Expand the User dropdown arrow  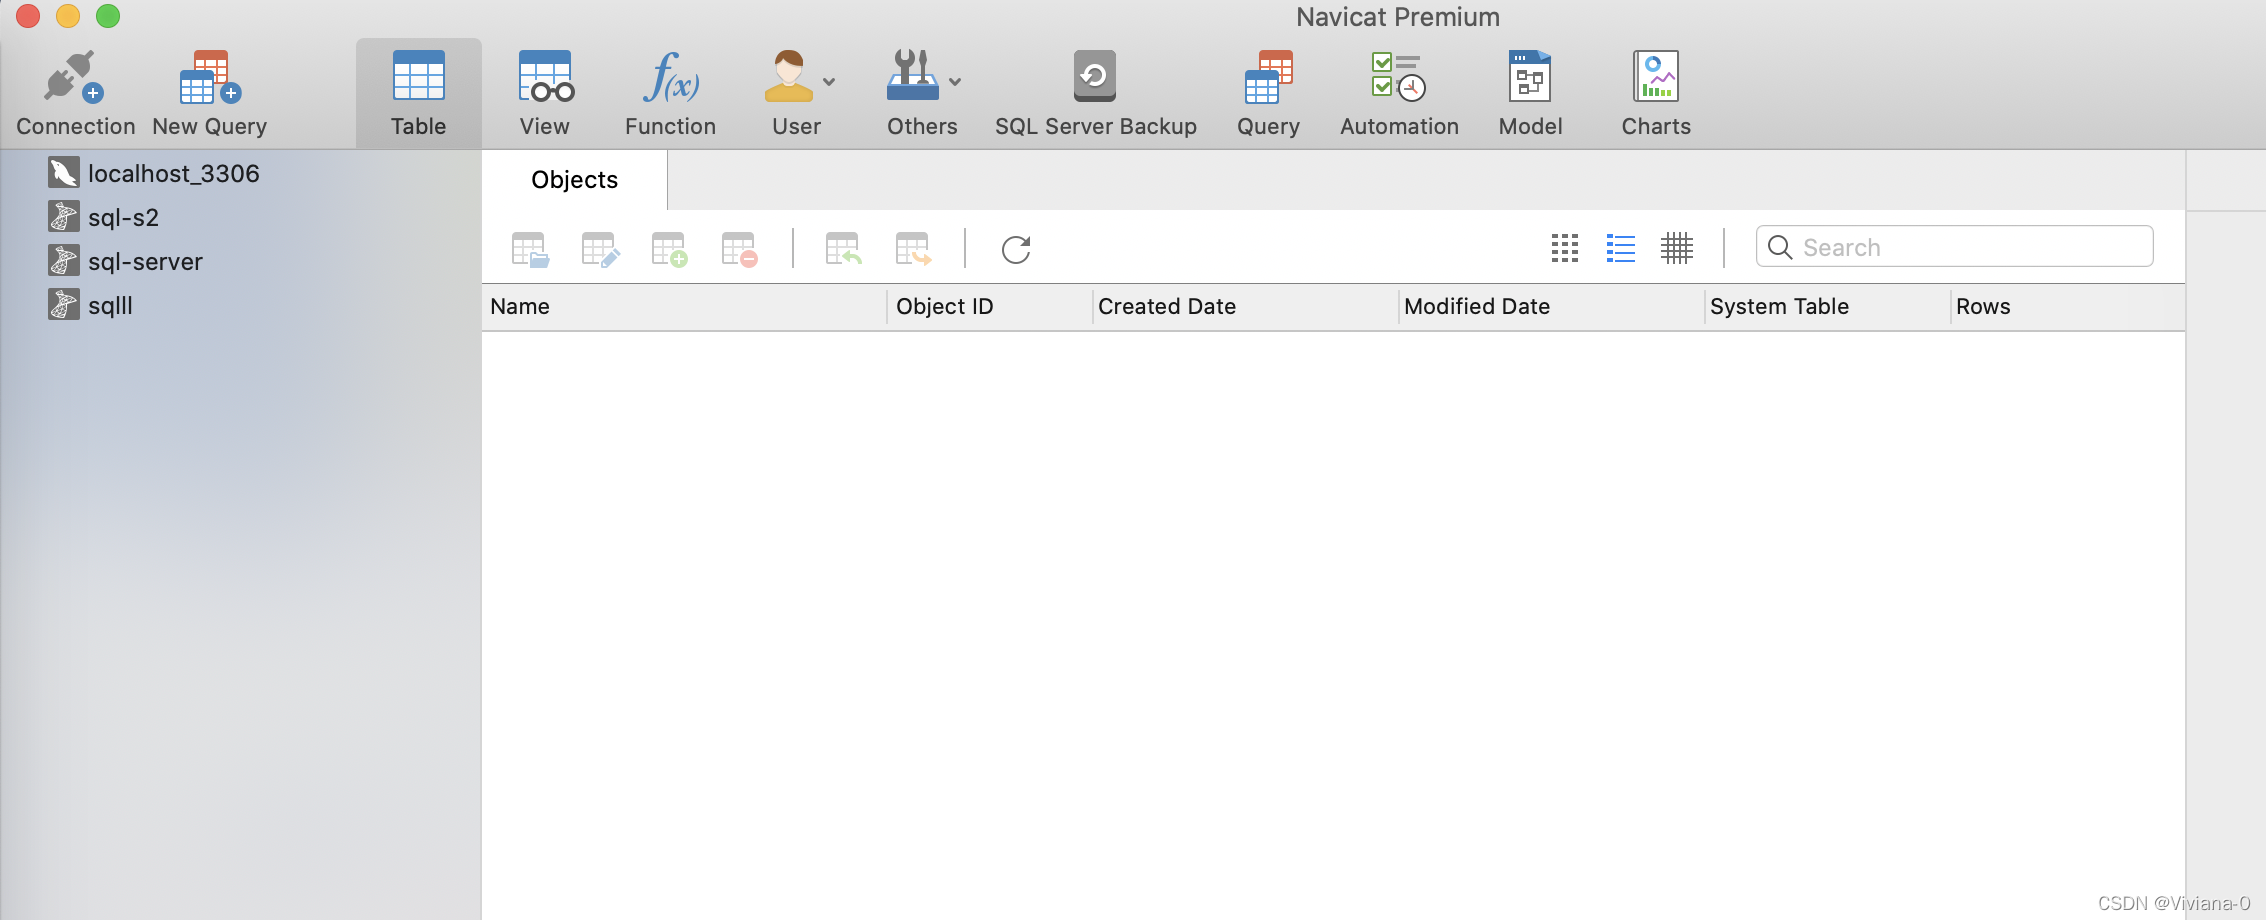[x=829, y=82]
